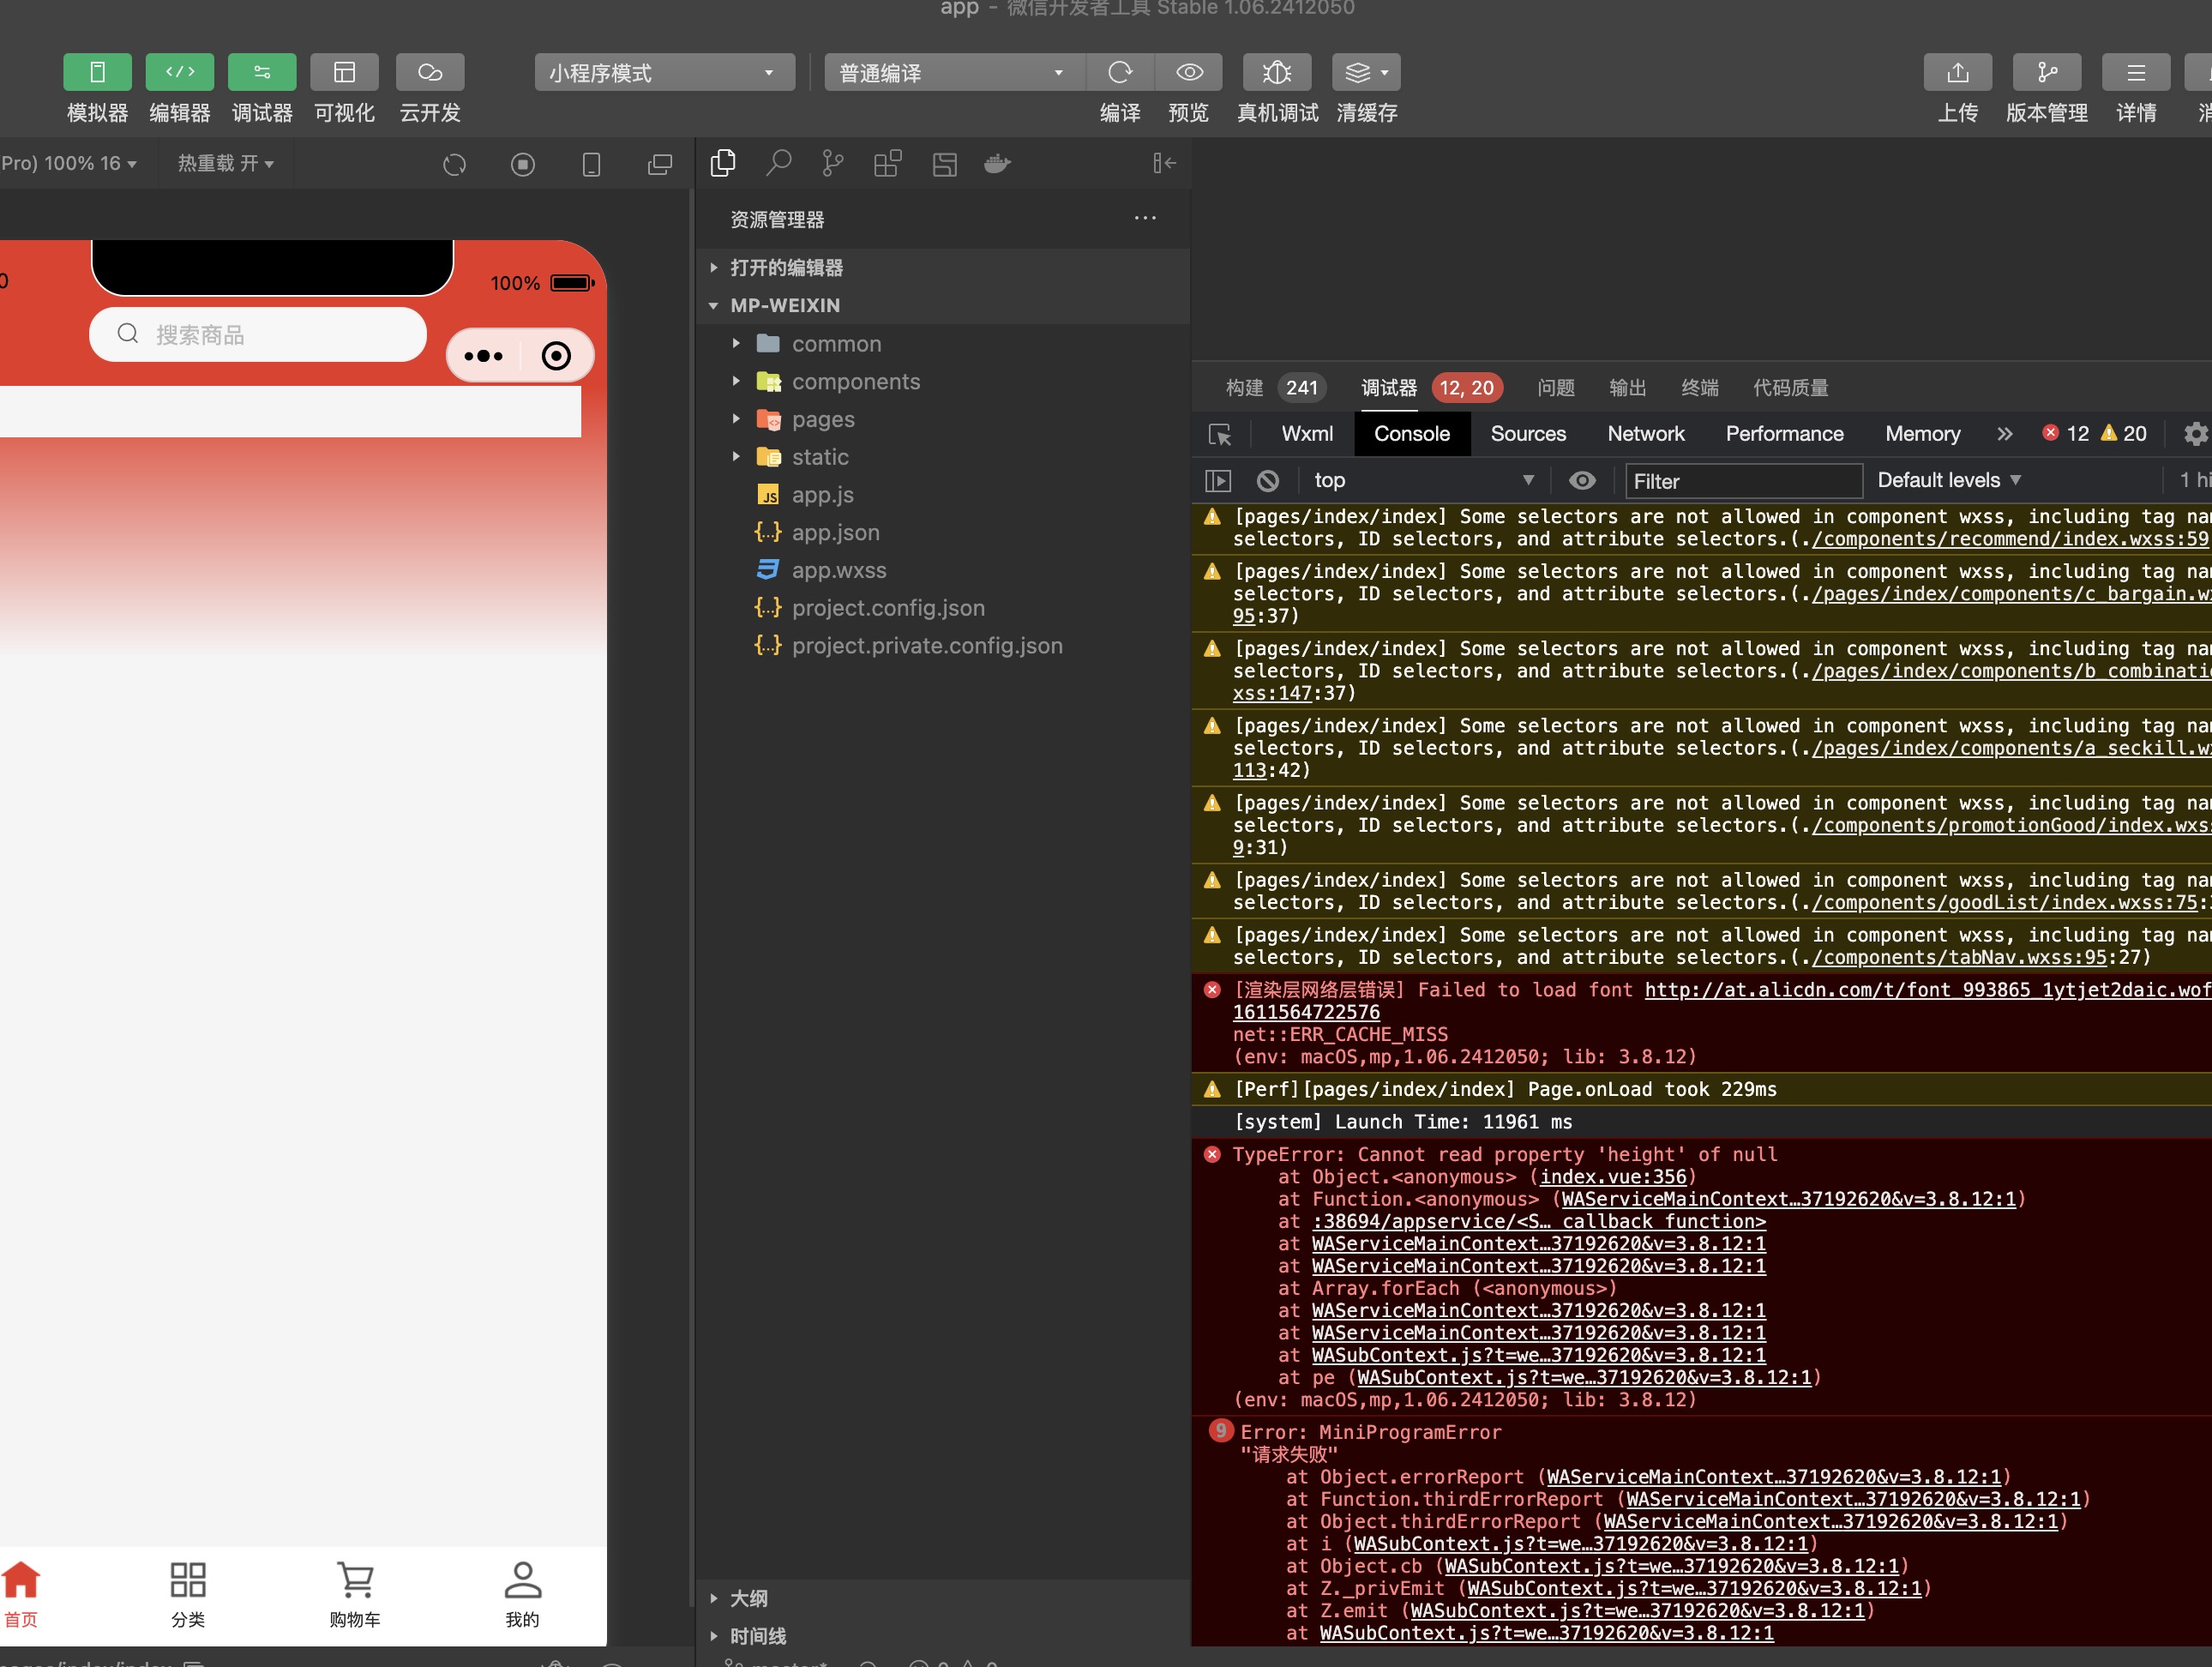This screenshot has width=2212, height=1667.
Task: Toggle the 模拟器 simulator panel button
Action: coord(97,72)
